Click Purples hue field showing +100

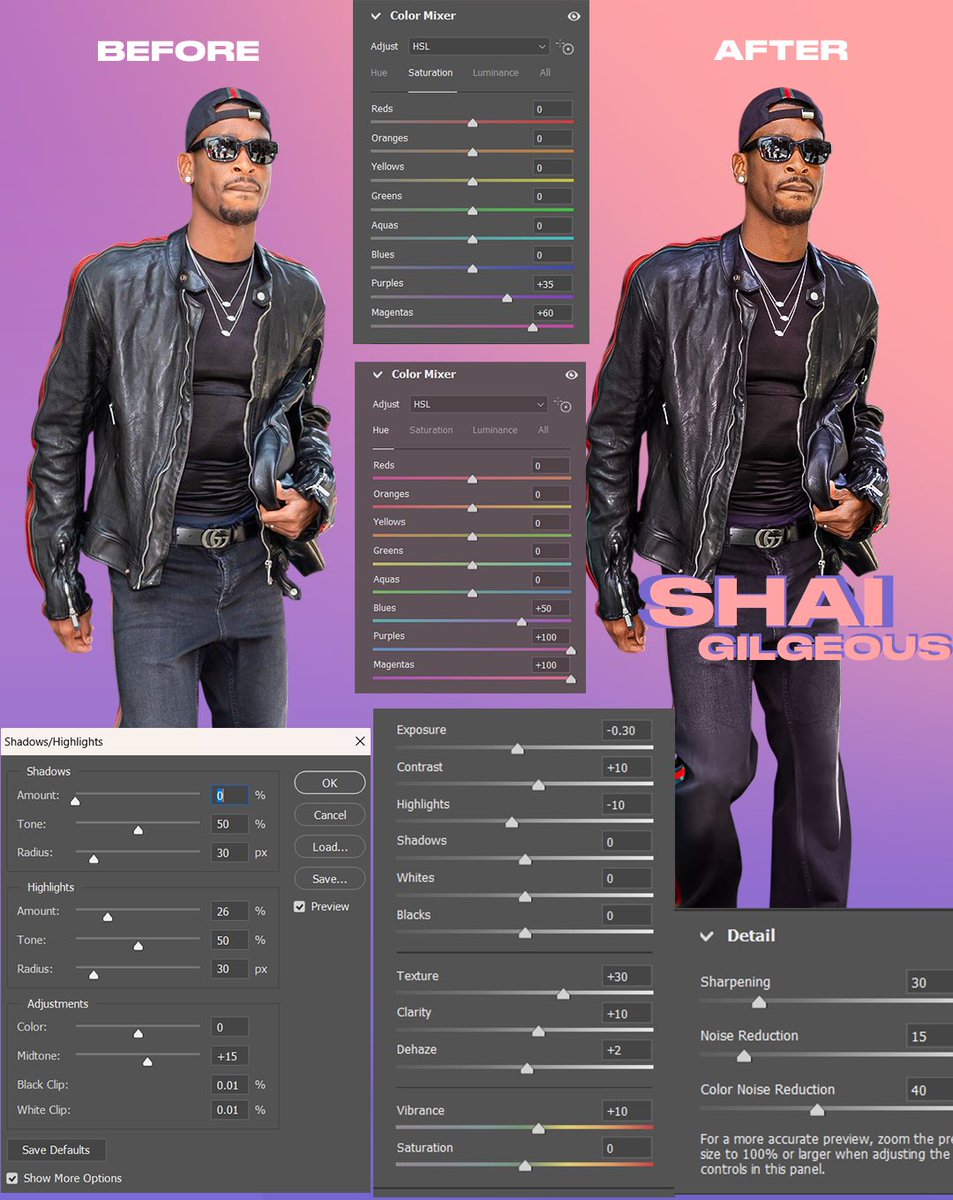551,637
